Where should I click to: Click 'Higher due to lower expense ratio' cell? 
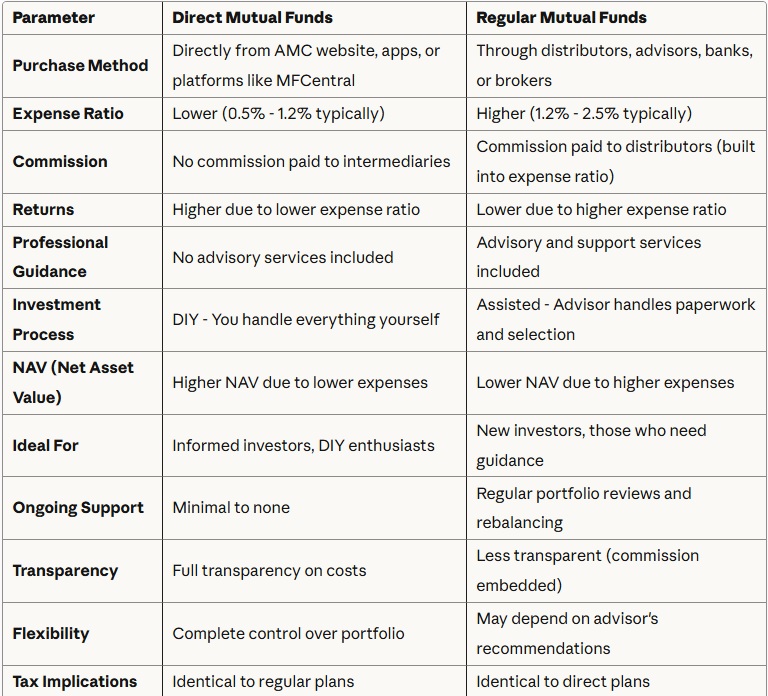296,209
